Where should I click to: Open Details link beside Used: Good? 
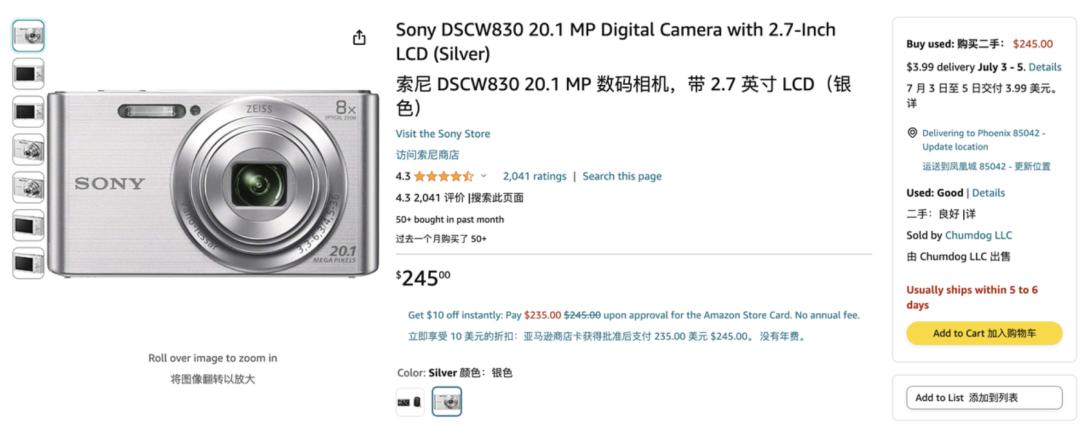coord(988,193)
